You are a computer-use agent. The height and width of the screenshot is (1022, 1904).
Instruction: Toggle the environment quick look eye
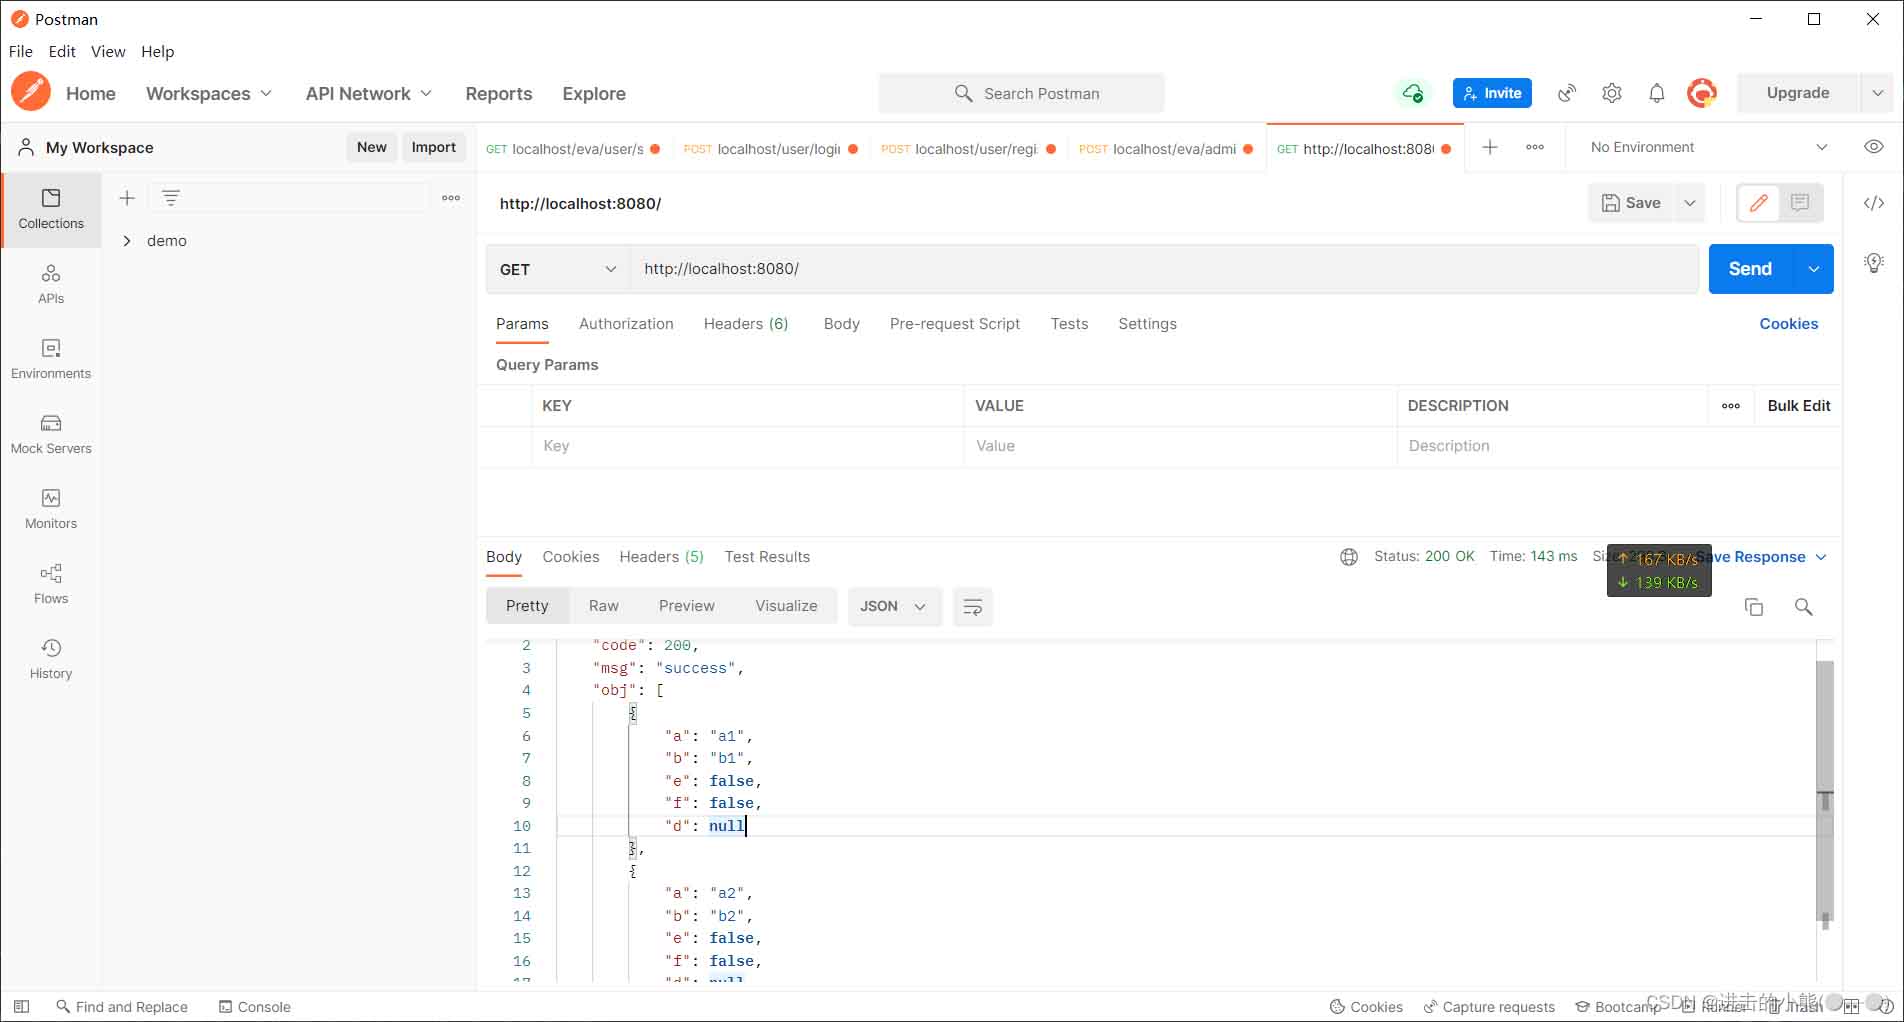1873,147
